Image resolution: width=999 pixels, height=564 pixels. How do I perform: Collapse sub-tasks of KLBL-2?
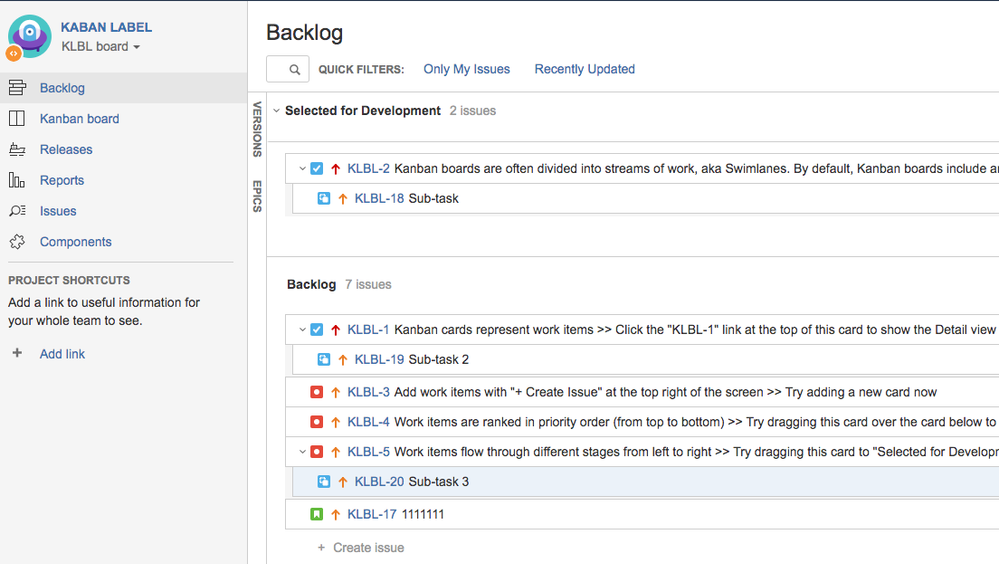click(x=303, y=169)
